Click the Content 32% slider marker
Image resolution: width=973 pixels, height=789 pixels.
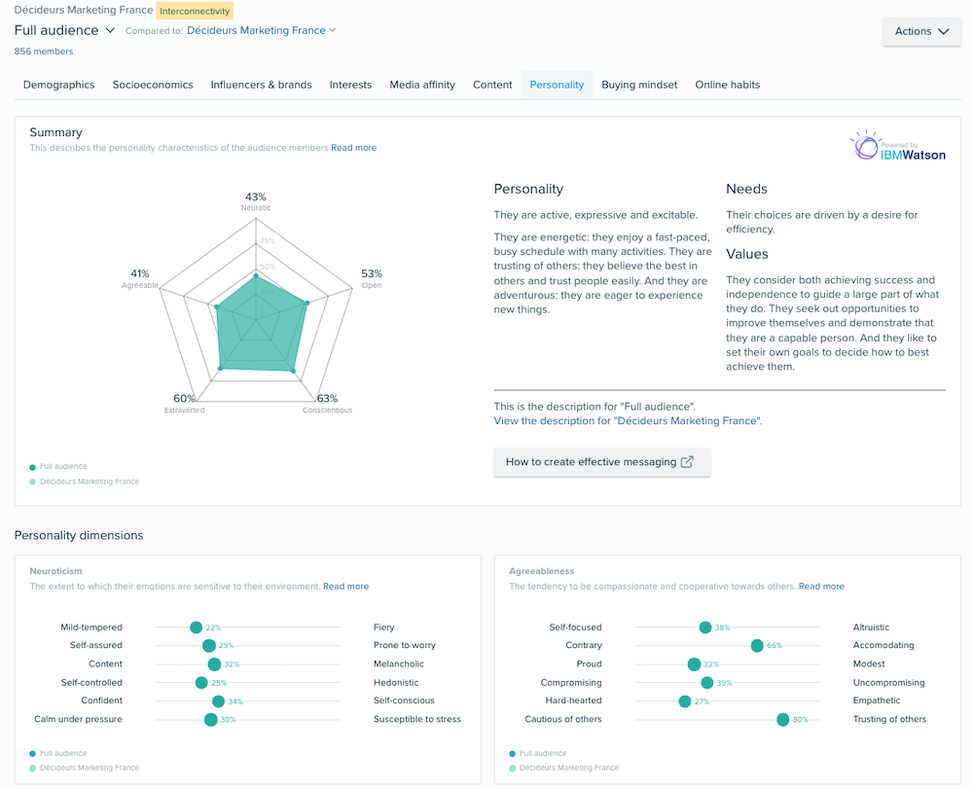[215, 664]
